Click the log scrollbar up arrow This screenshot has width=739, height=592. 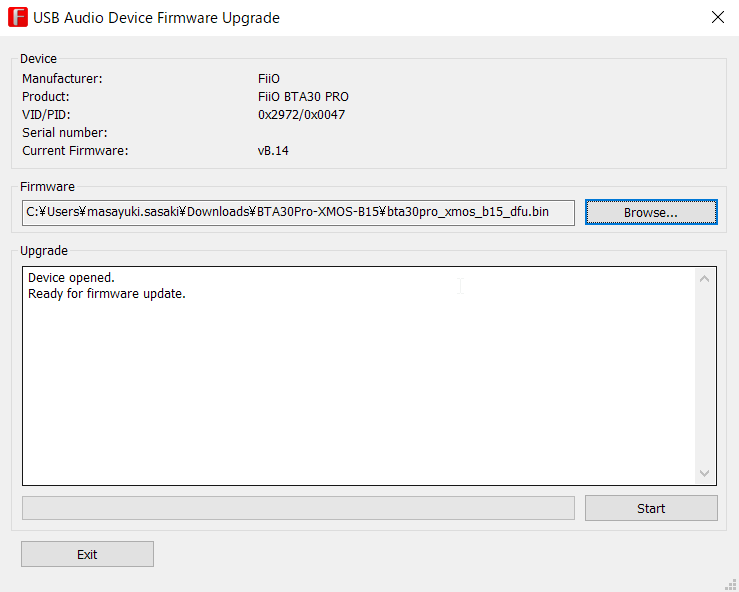tap(704, 279)
